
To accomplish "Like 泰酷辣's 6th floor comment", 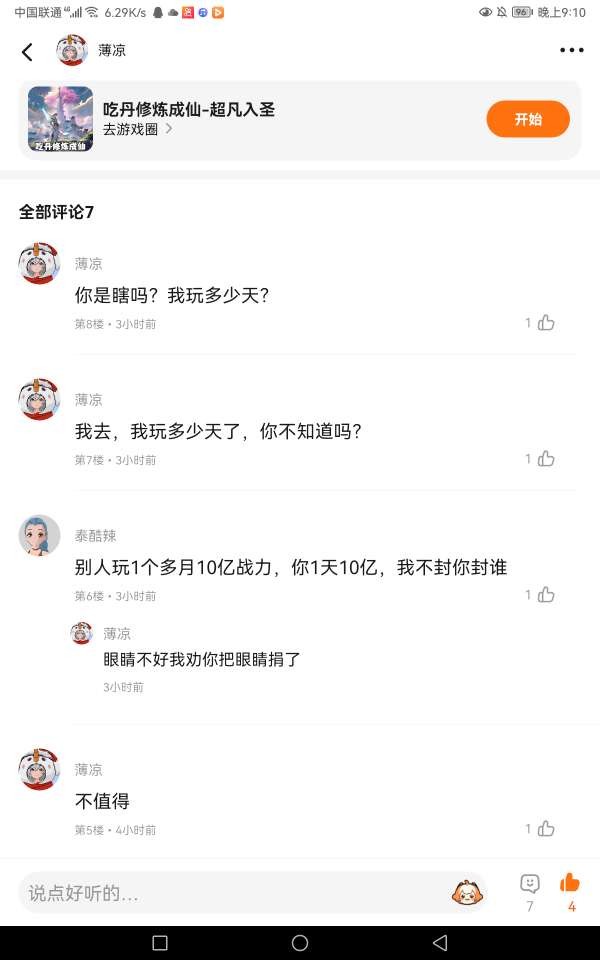I will [x=546, y=594].
